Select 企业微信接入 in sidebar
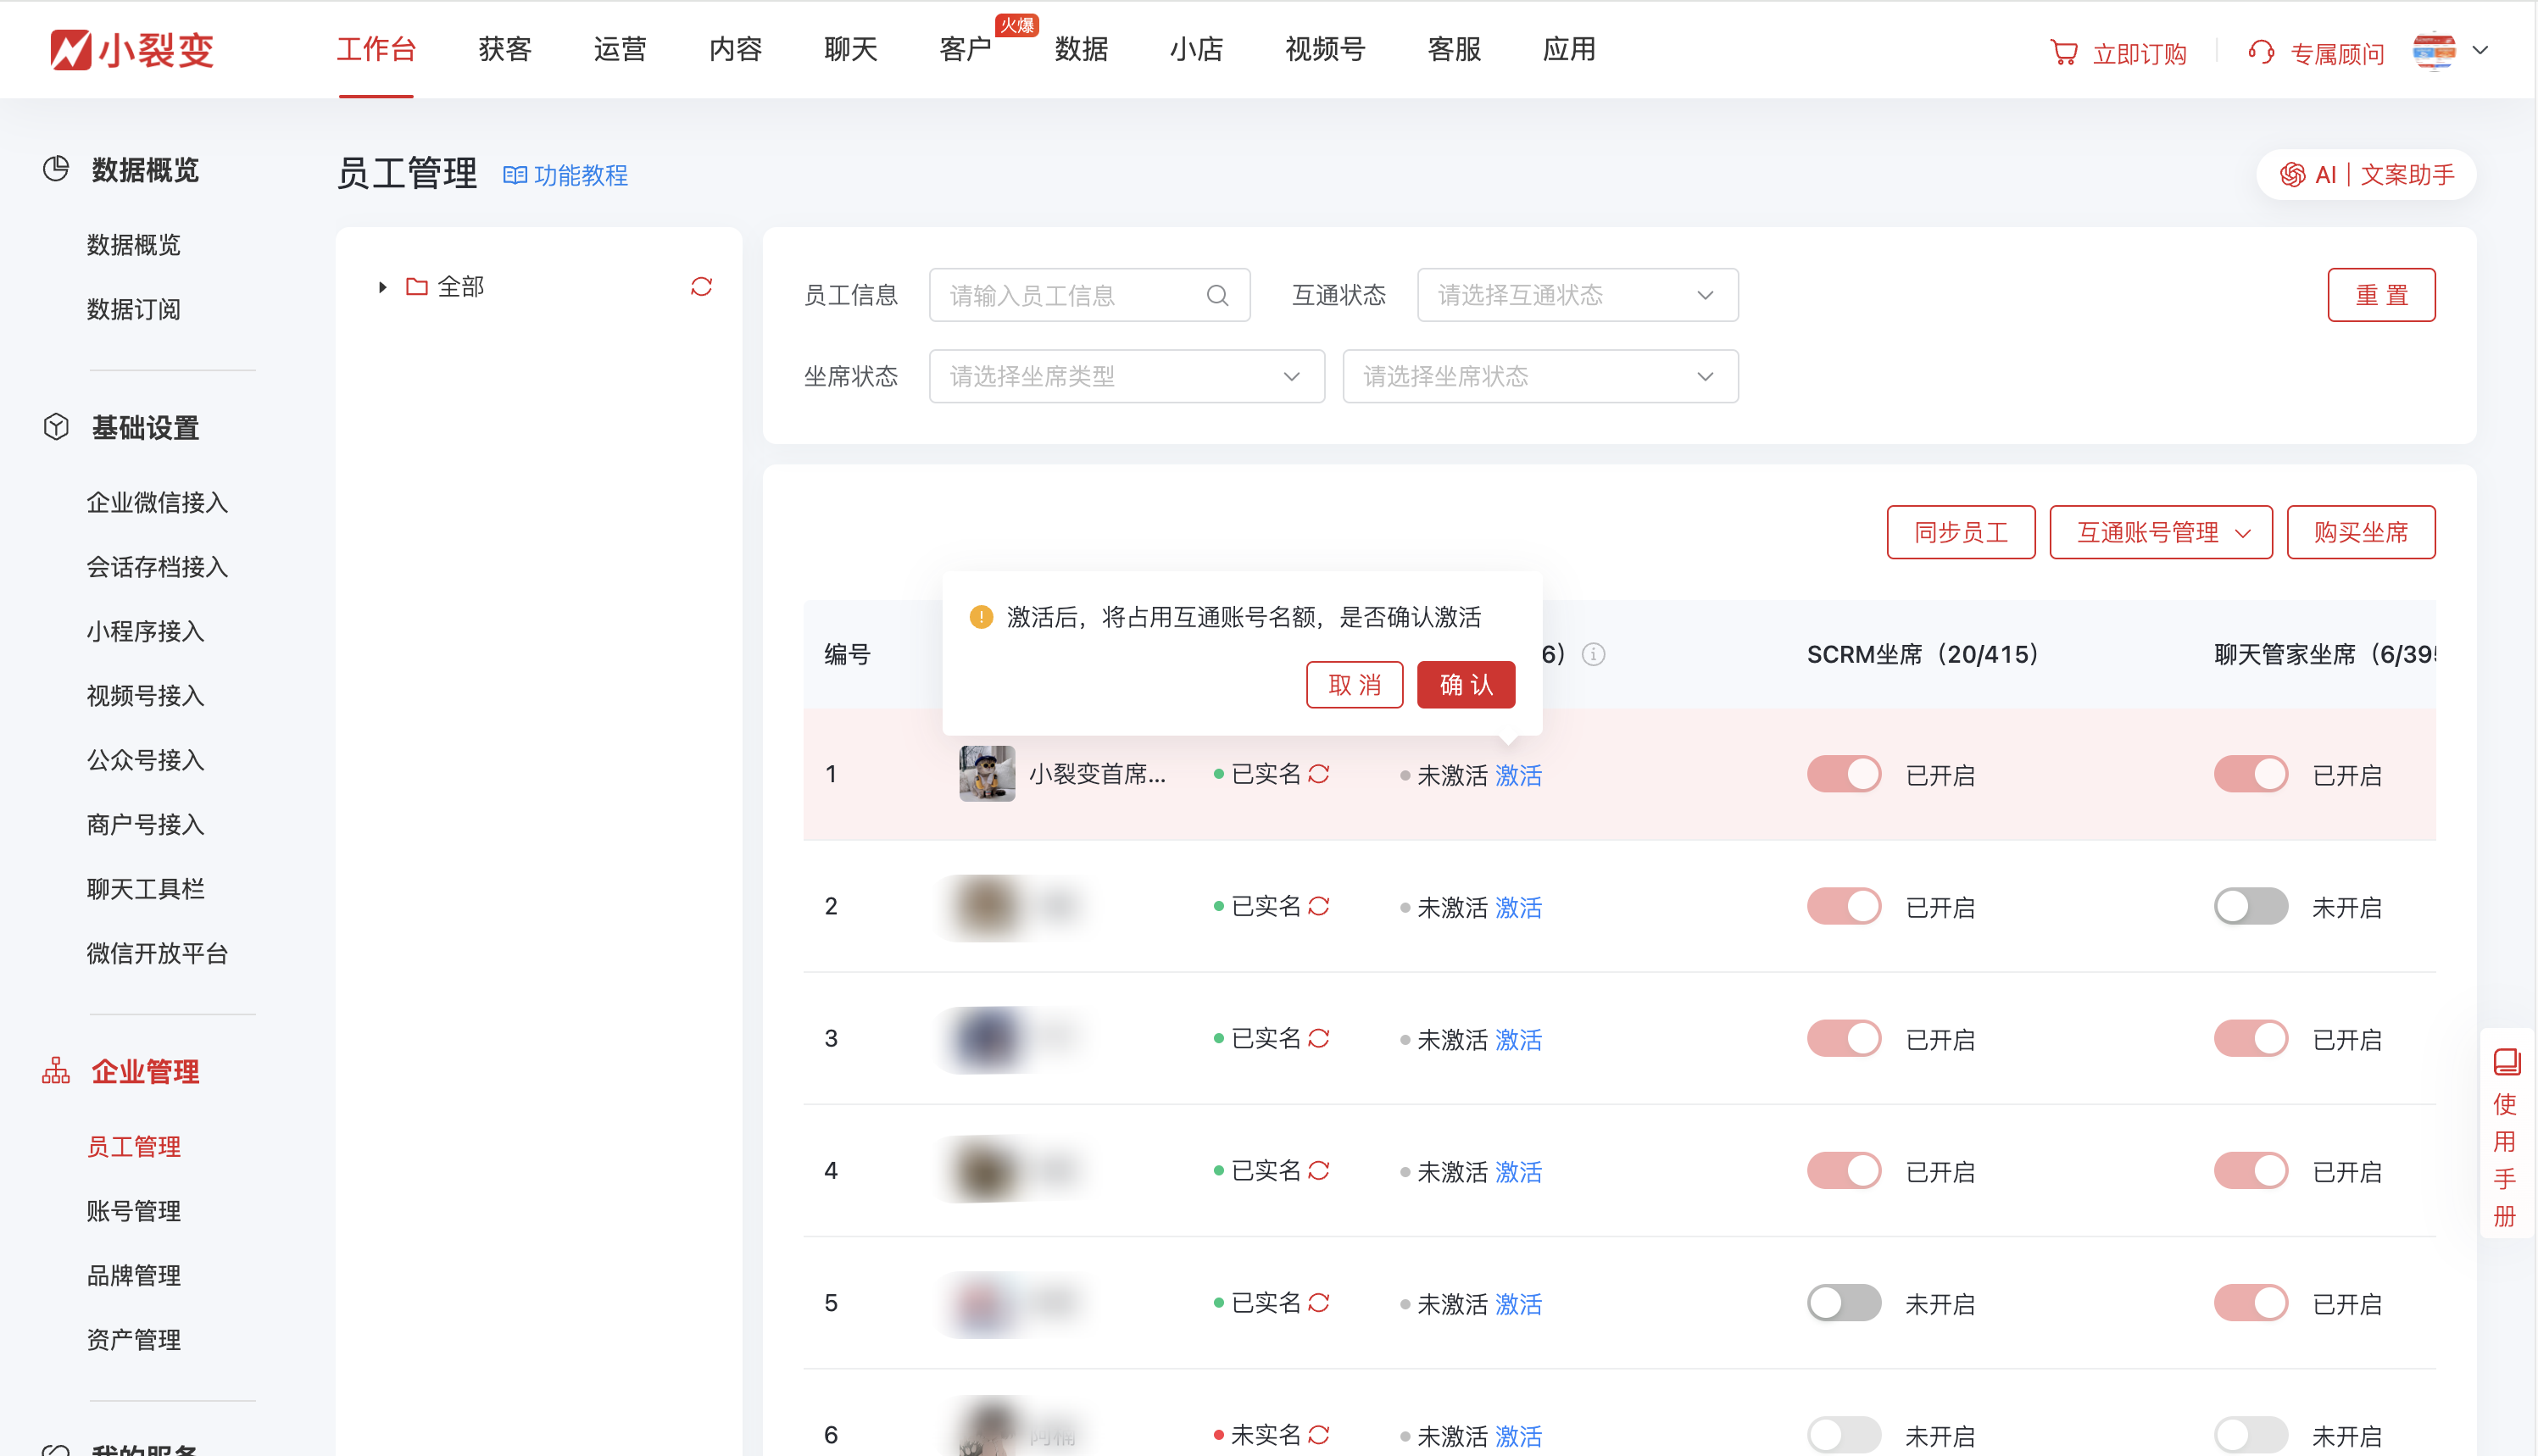 click(157, 502)
